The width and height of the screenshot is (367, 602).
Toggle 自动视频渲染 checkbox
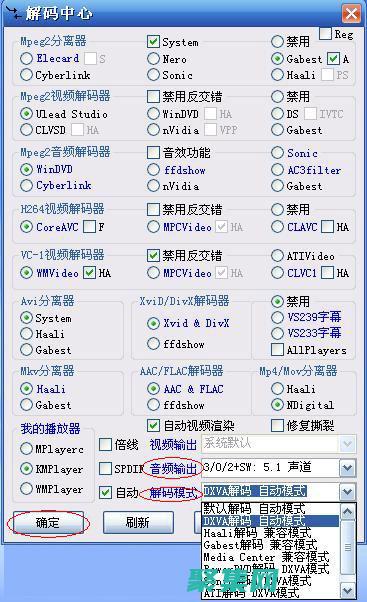pos(153,425)
